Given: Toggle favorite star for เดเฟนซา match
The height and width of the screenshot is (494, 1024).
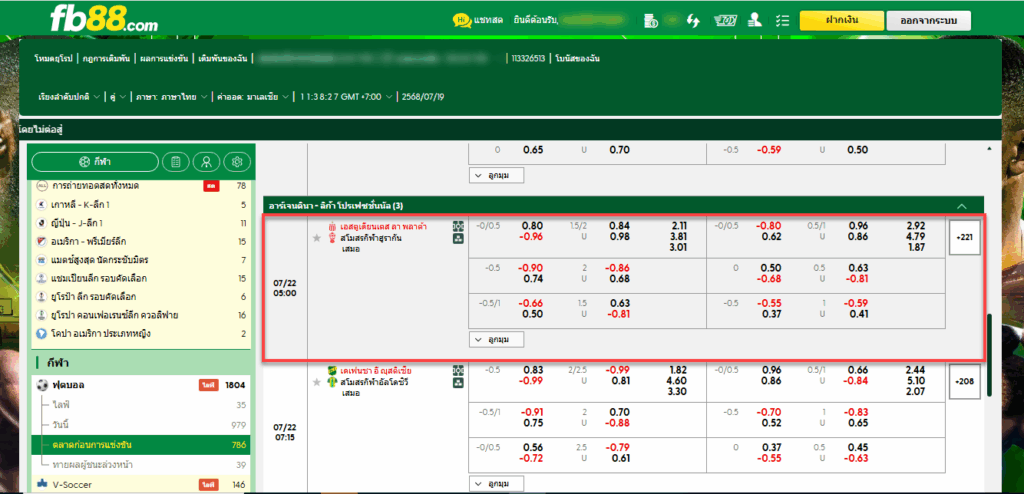Looking at the screenshot, I should [x=317, y=382].
